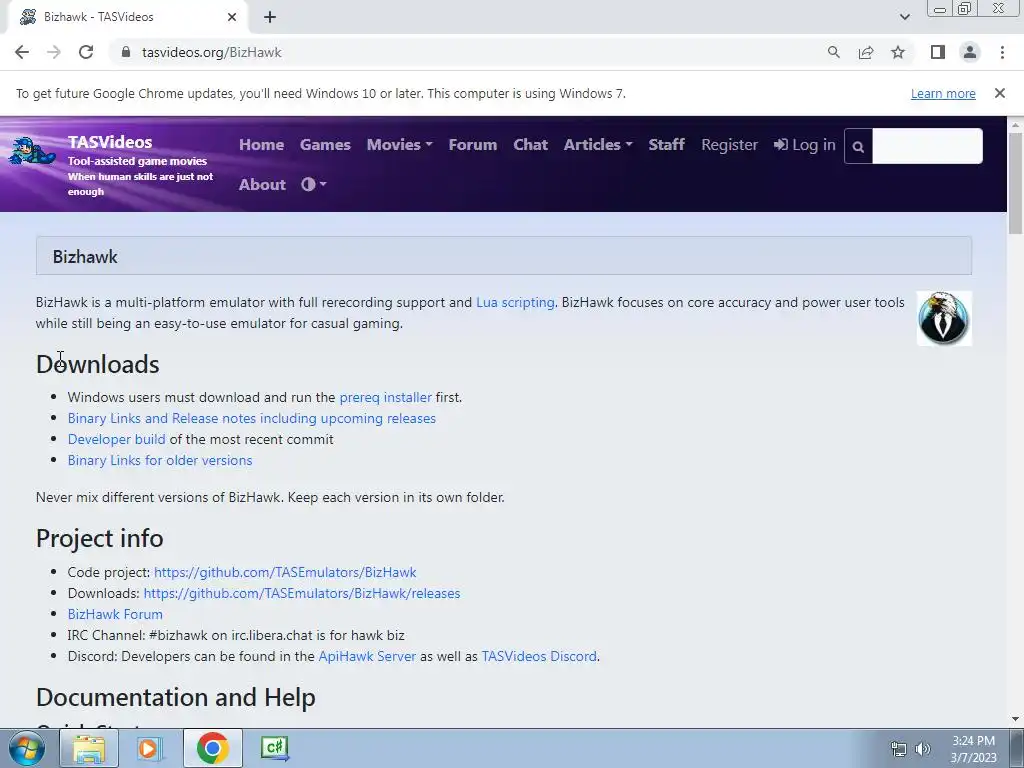
Task: Open the Games menu item
Action: (325, 144)
